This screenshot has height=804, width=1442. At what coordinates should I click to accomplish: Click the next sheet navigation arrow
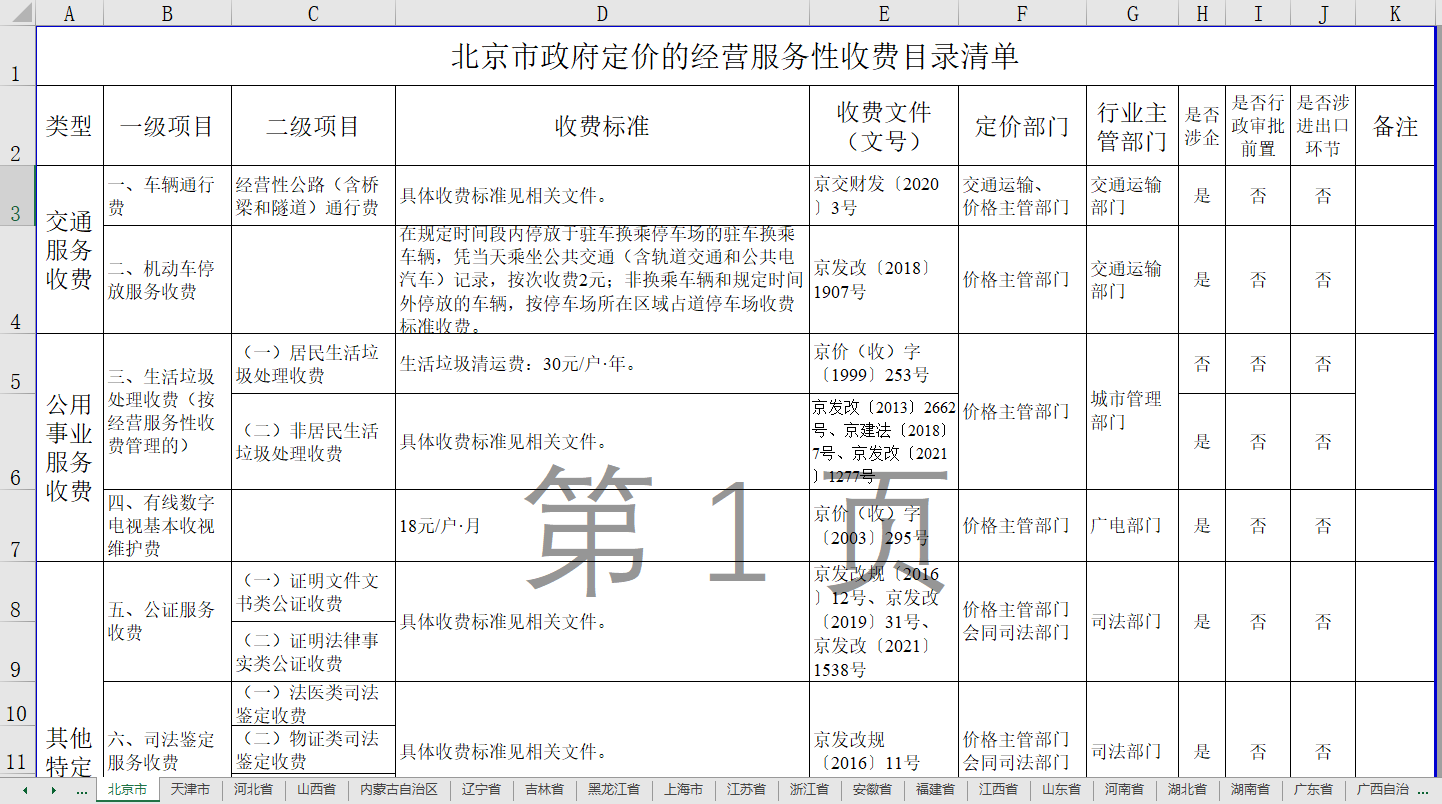(52, 790)
